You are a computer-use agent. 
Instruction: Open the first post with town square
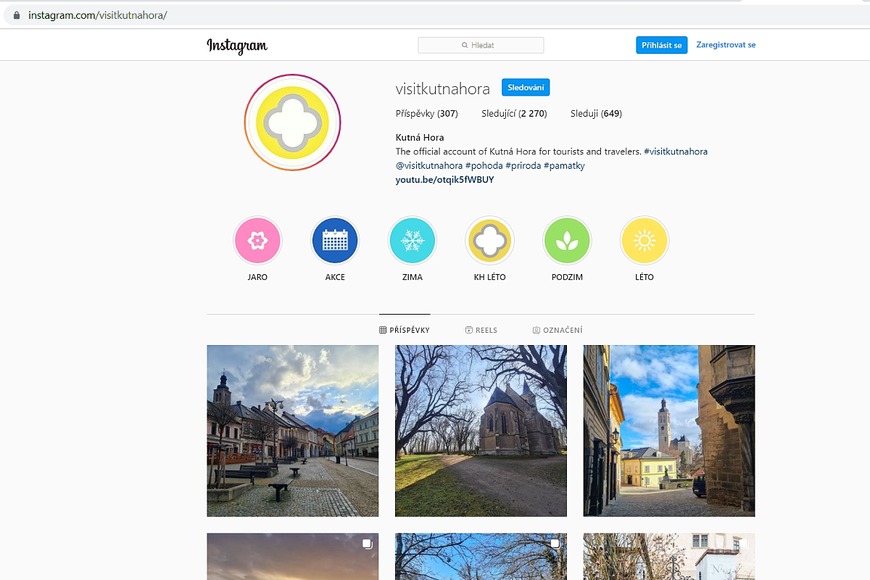point(292,431)
